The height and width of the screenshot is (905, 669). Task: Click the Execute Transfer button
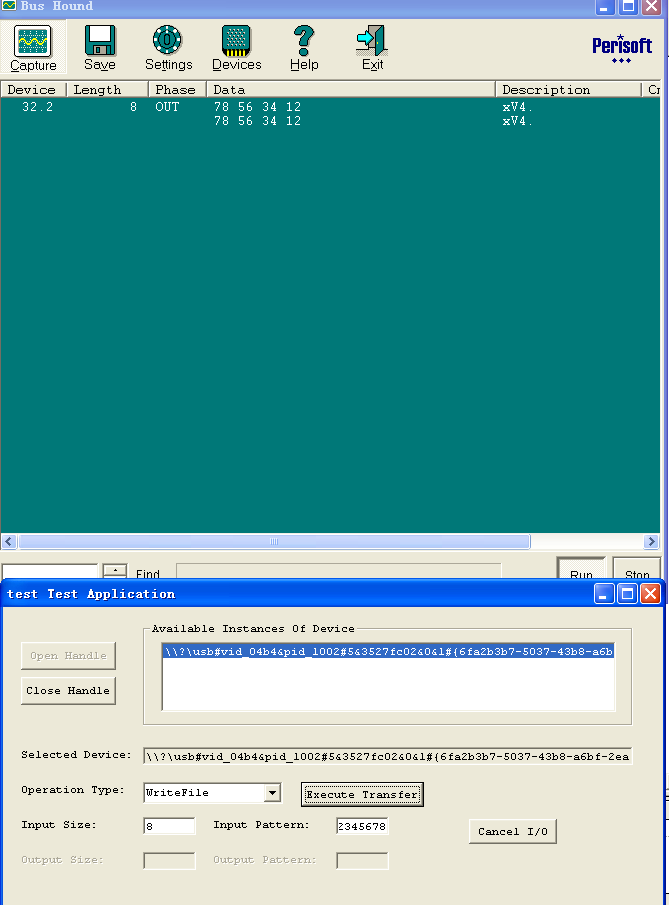362,794
